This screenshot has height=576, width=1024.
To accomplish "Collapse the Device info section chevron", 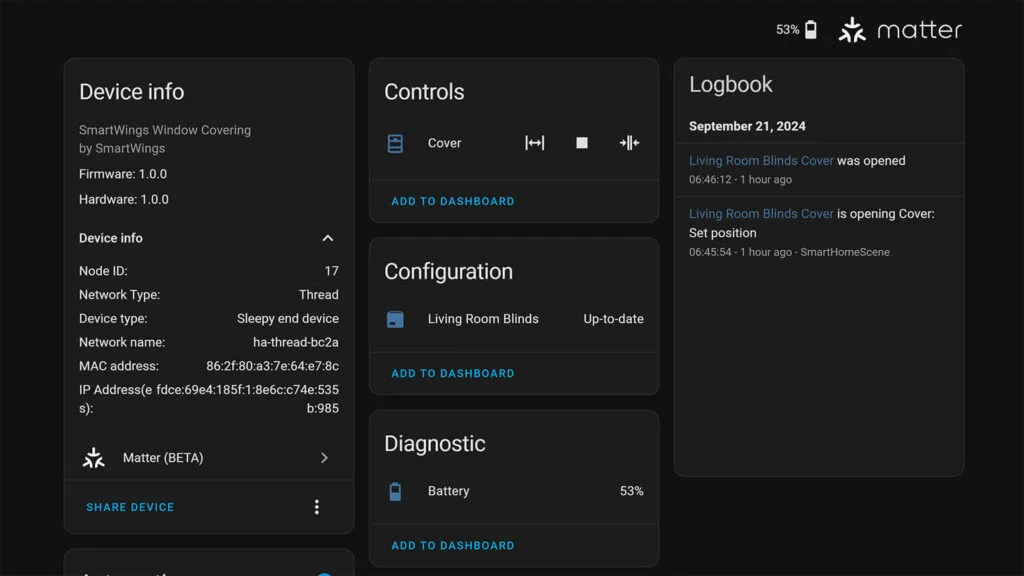I will (328, 238).
